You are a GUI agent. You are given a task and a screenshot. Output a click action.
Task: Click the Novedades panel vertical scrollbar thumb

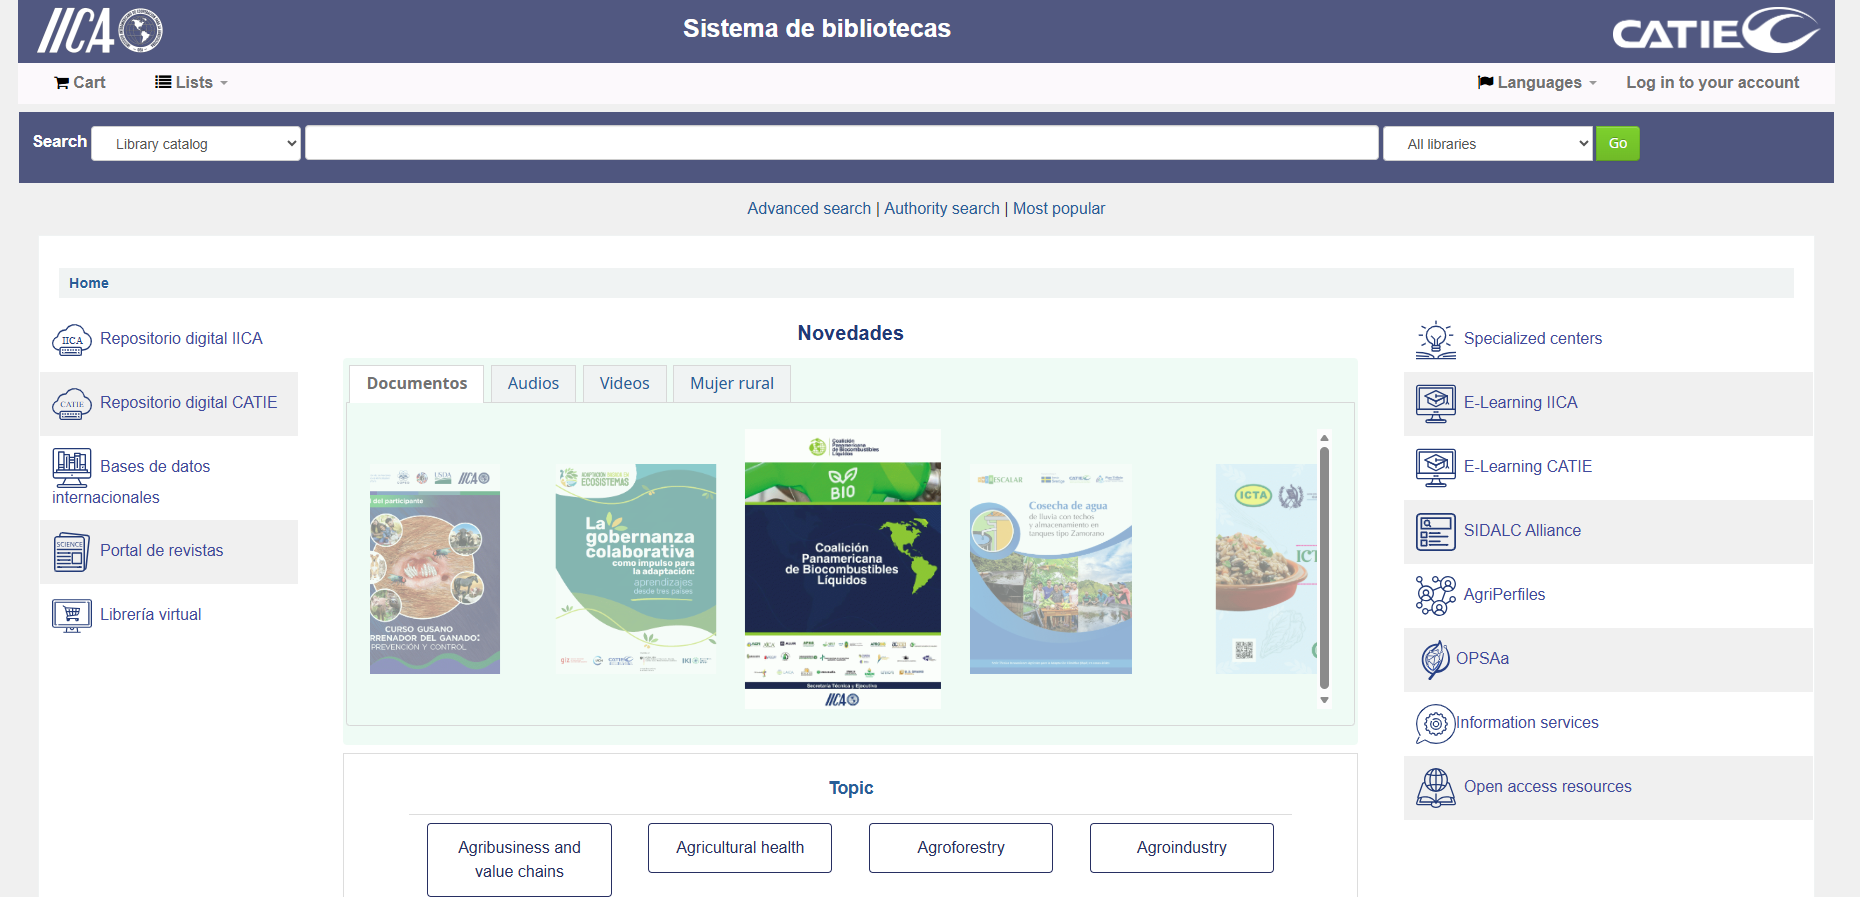pyautogui.click(x=1324, y=568)
